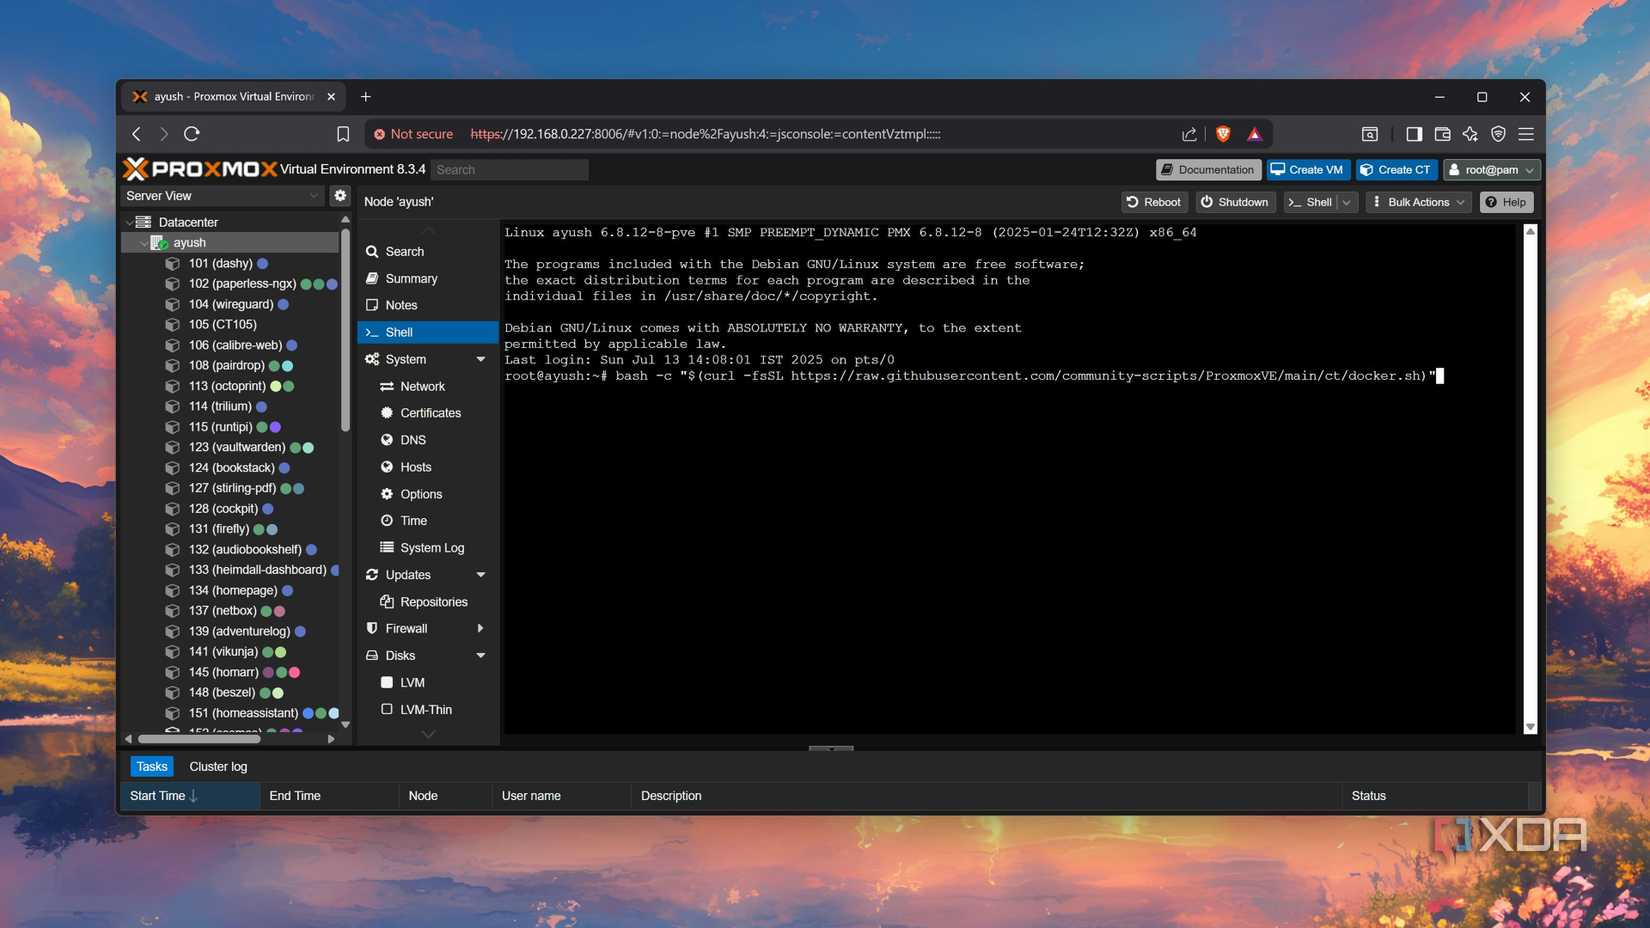1650x928 pixels.
Task: Open the Server View dropdown
Action: click(222, 196)
